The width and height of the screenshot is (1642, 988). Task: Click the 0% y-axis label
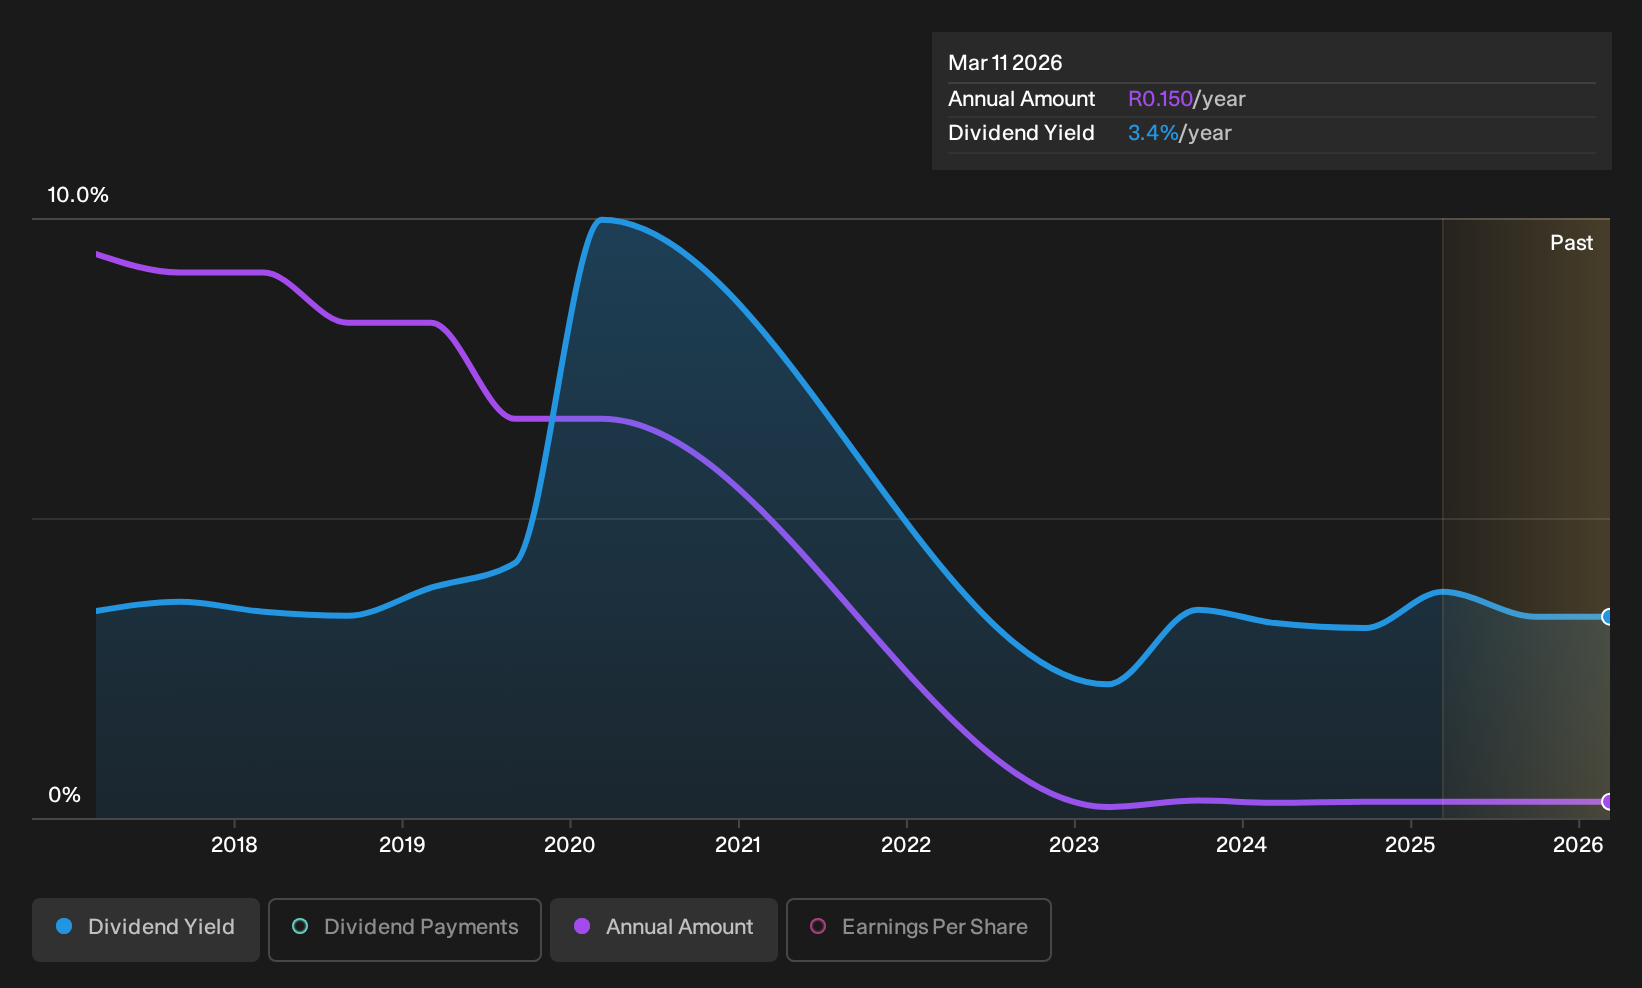coord(64,795)
